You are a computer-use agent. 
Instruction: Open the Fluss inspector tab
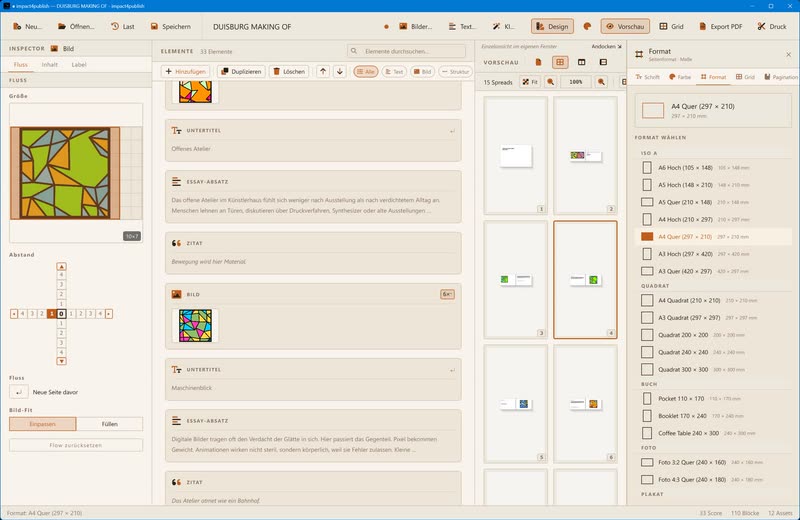21,65
